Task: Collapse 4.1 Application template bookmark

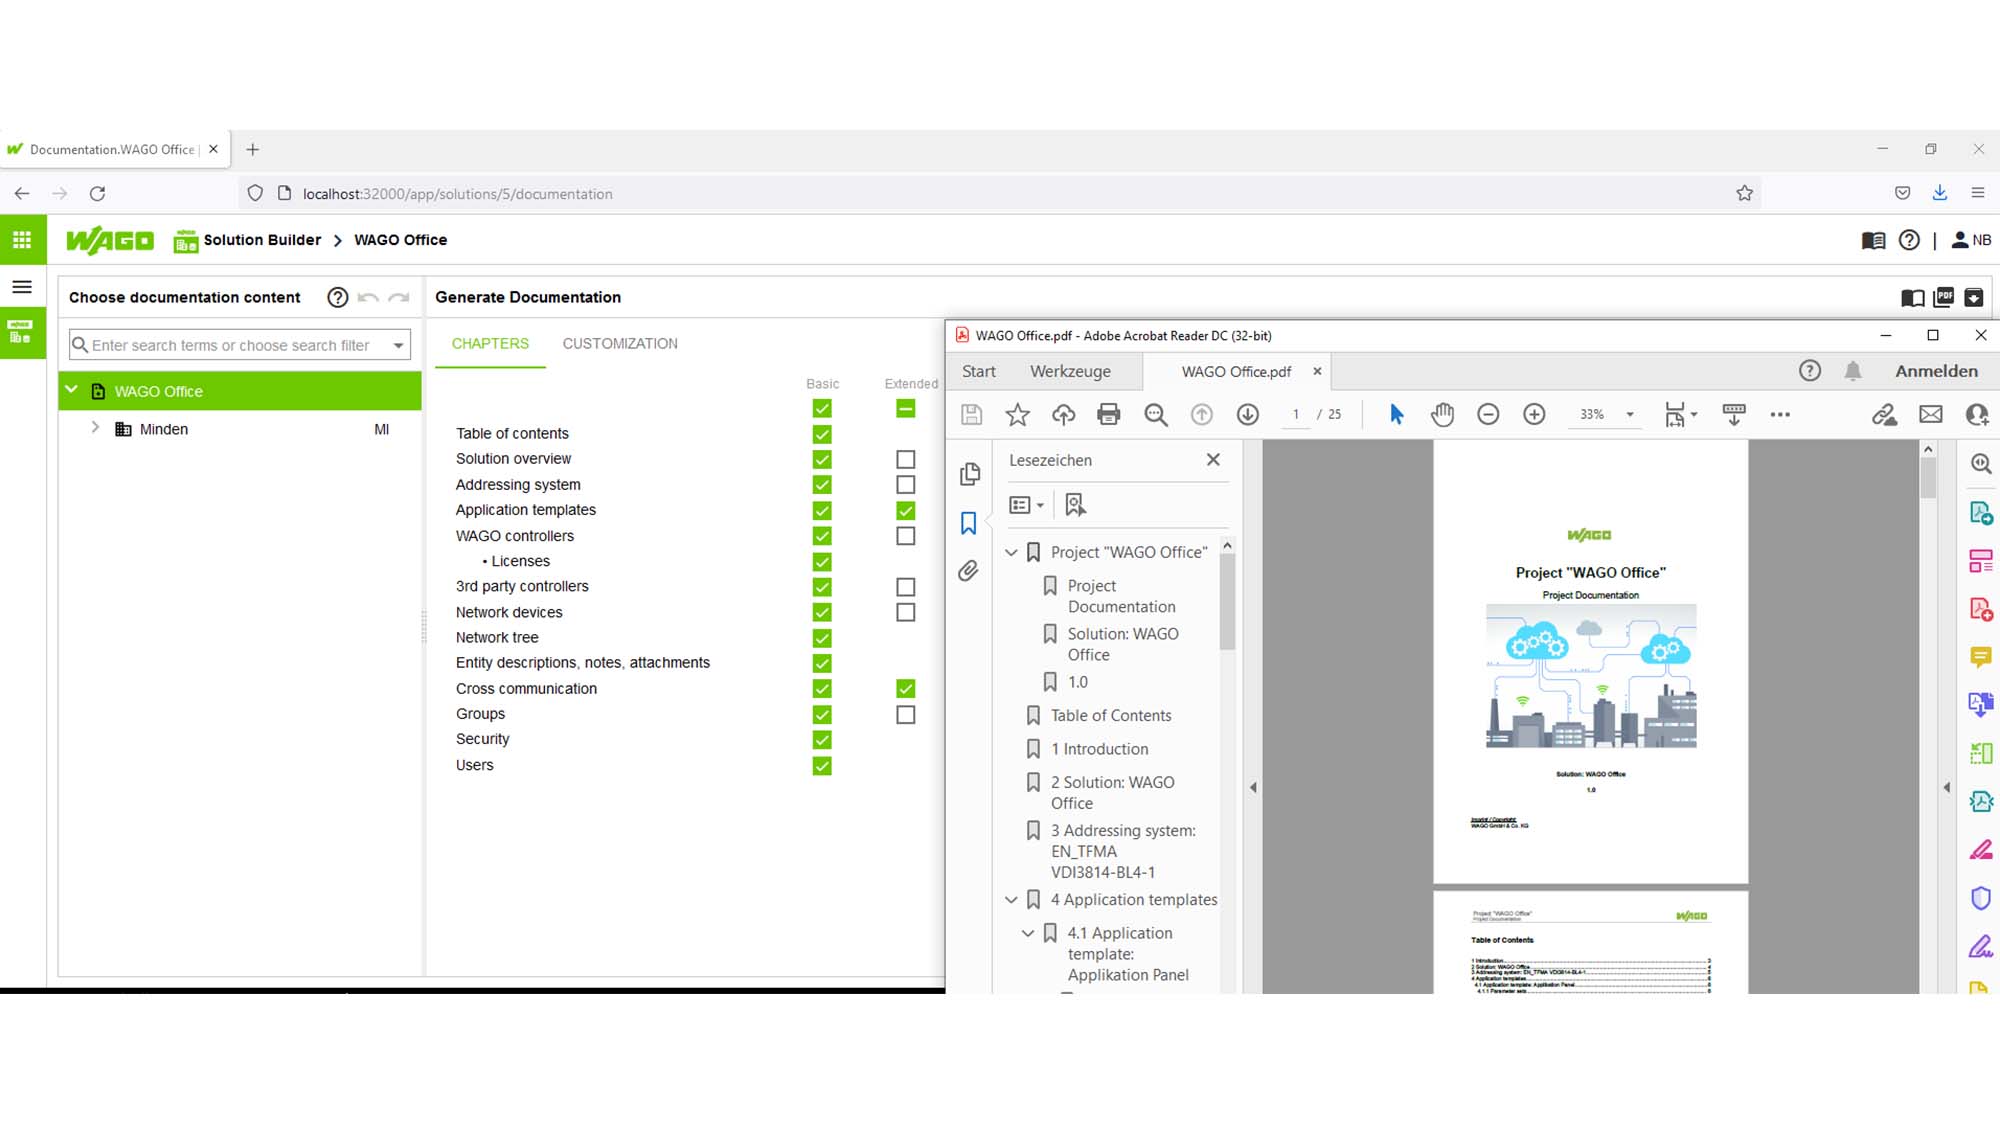Action: (1028, 933)
